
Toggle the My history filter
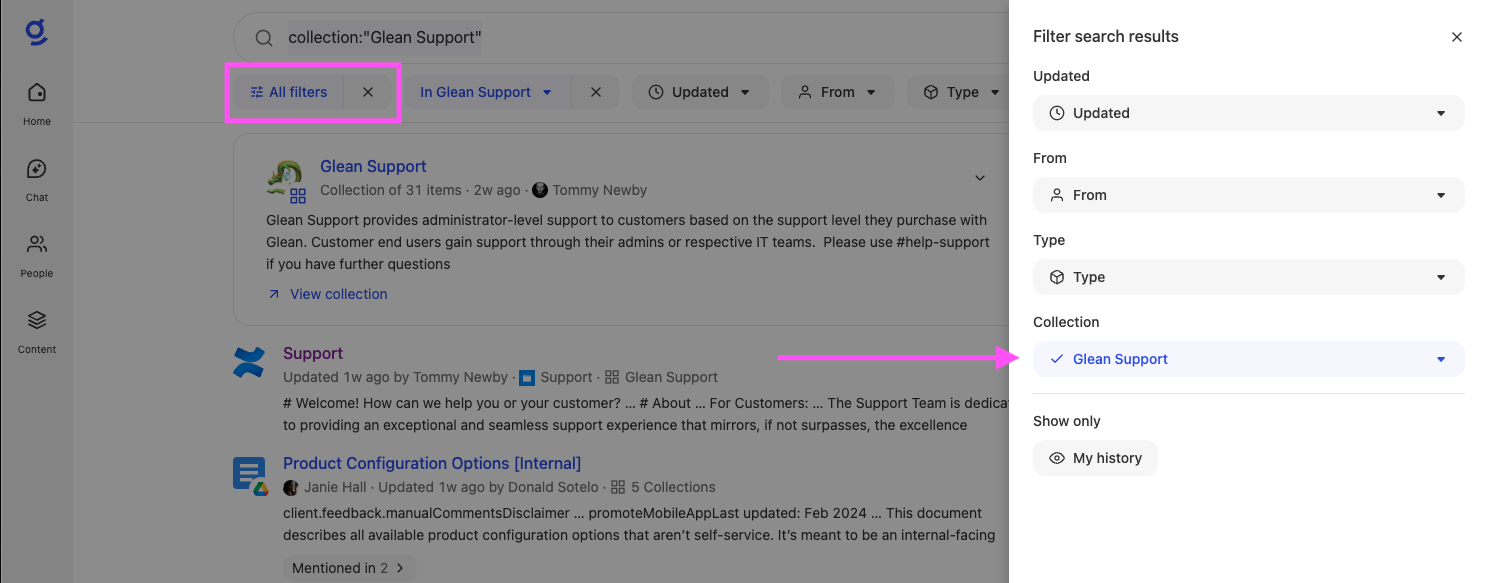tap(1095, 458)
